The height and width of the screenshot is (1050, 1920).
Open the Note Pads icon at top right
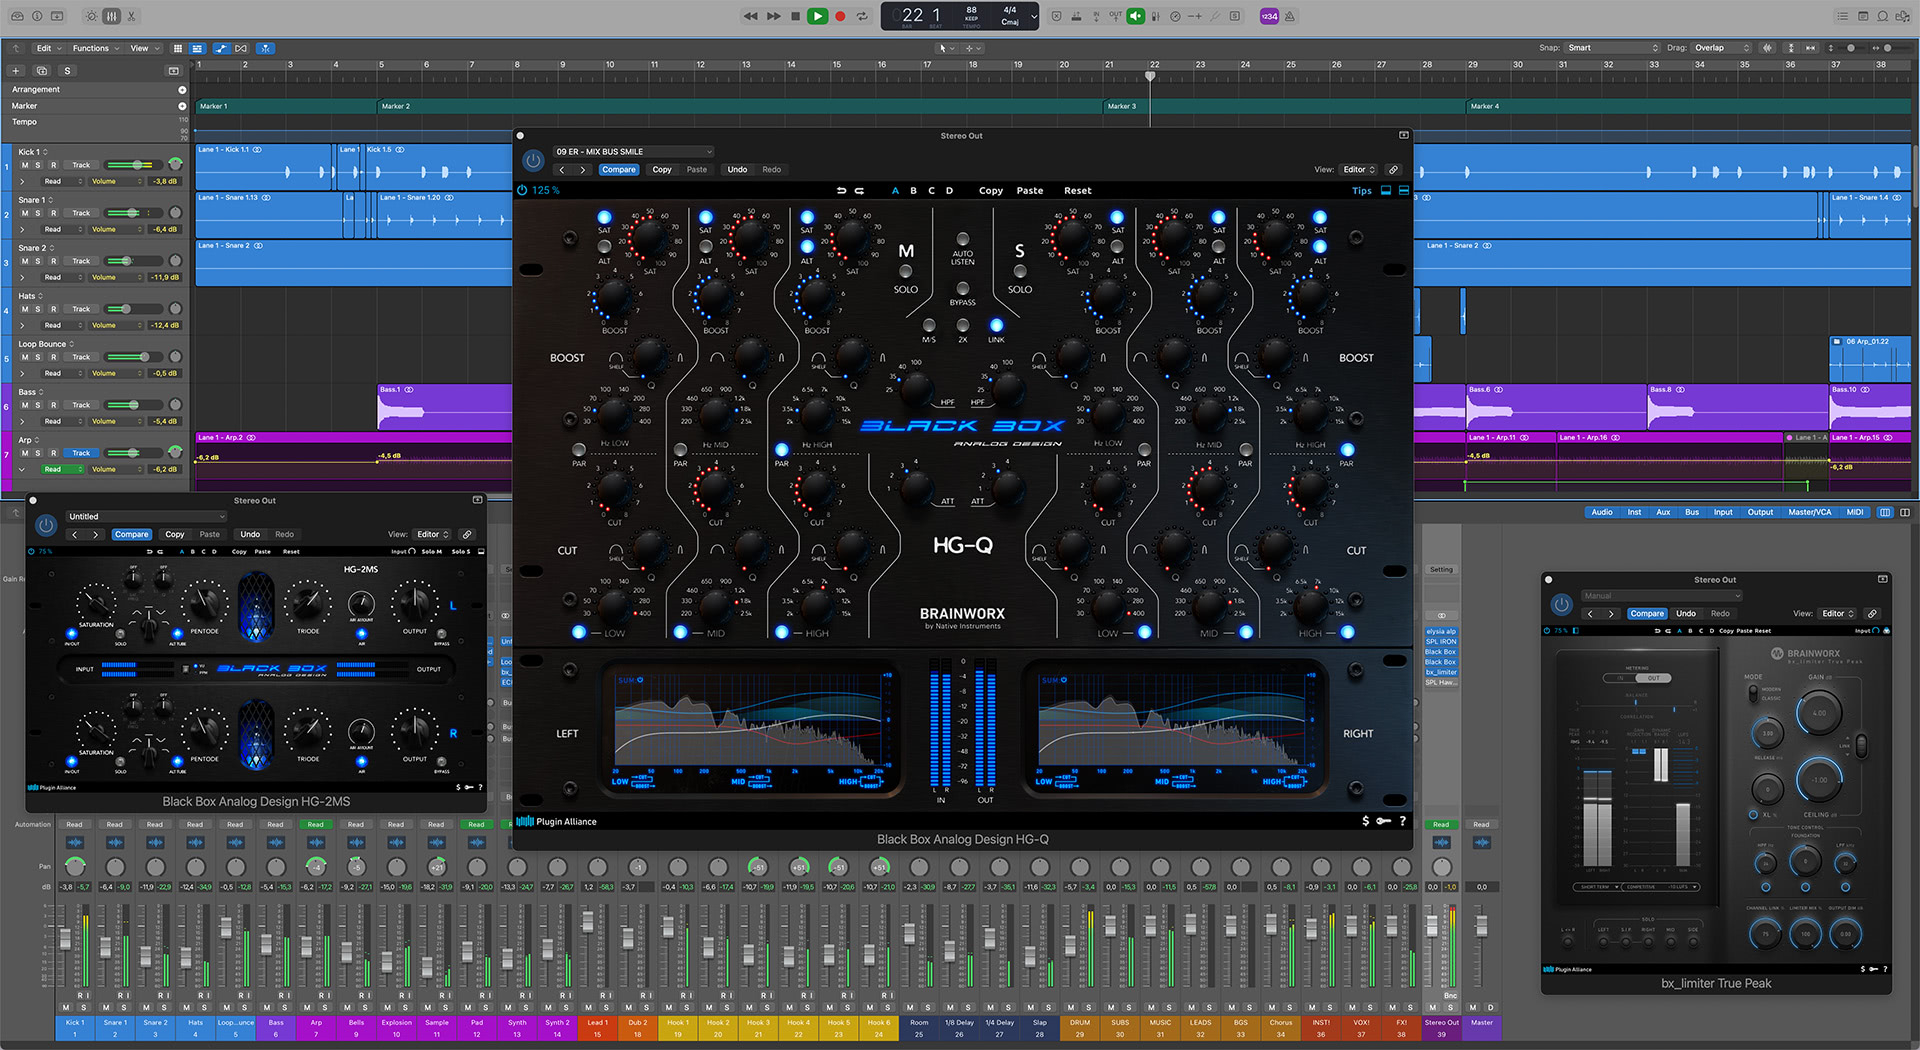(x=1863, y=16)
